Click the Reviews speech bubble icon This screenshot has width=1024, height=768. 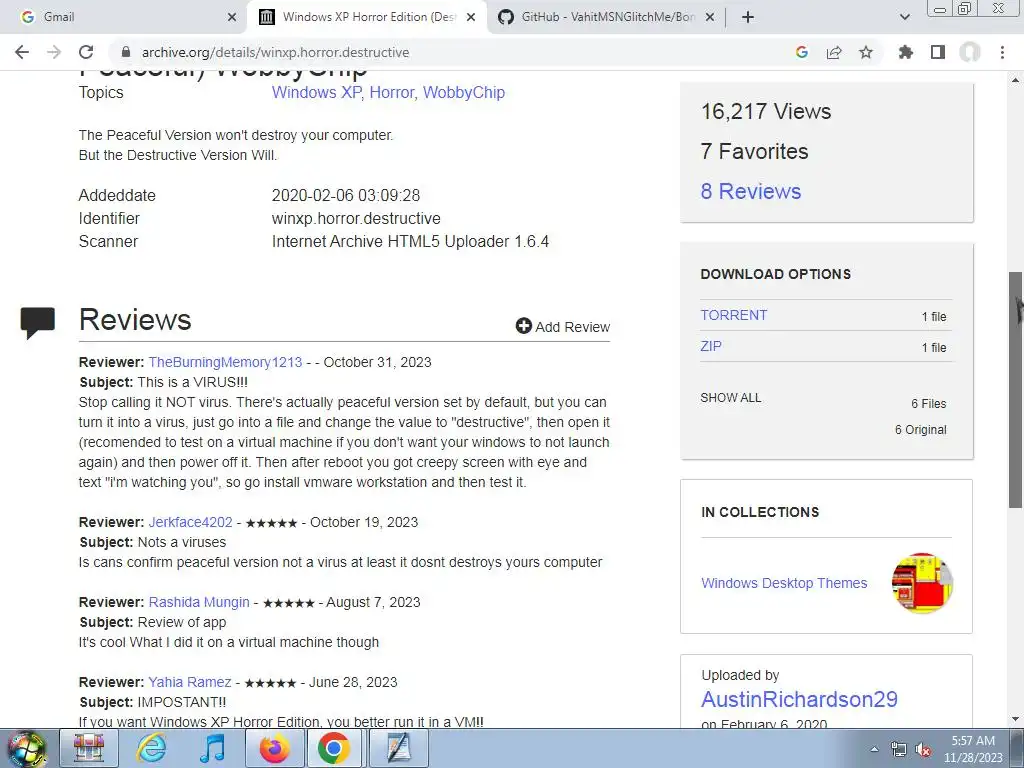(37, 323)
